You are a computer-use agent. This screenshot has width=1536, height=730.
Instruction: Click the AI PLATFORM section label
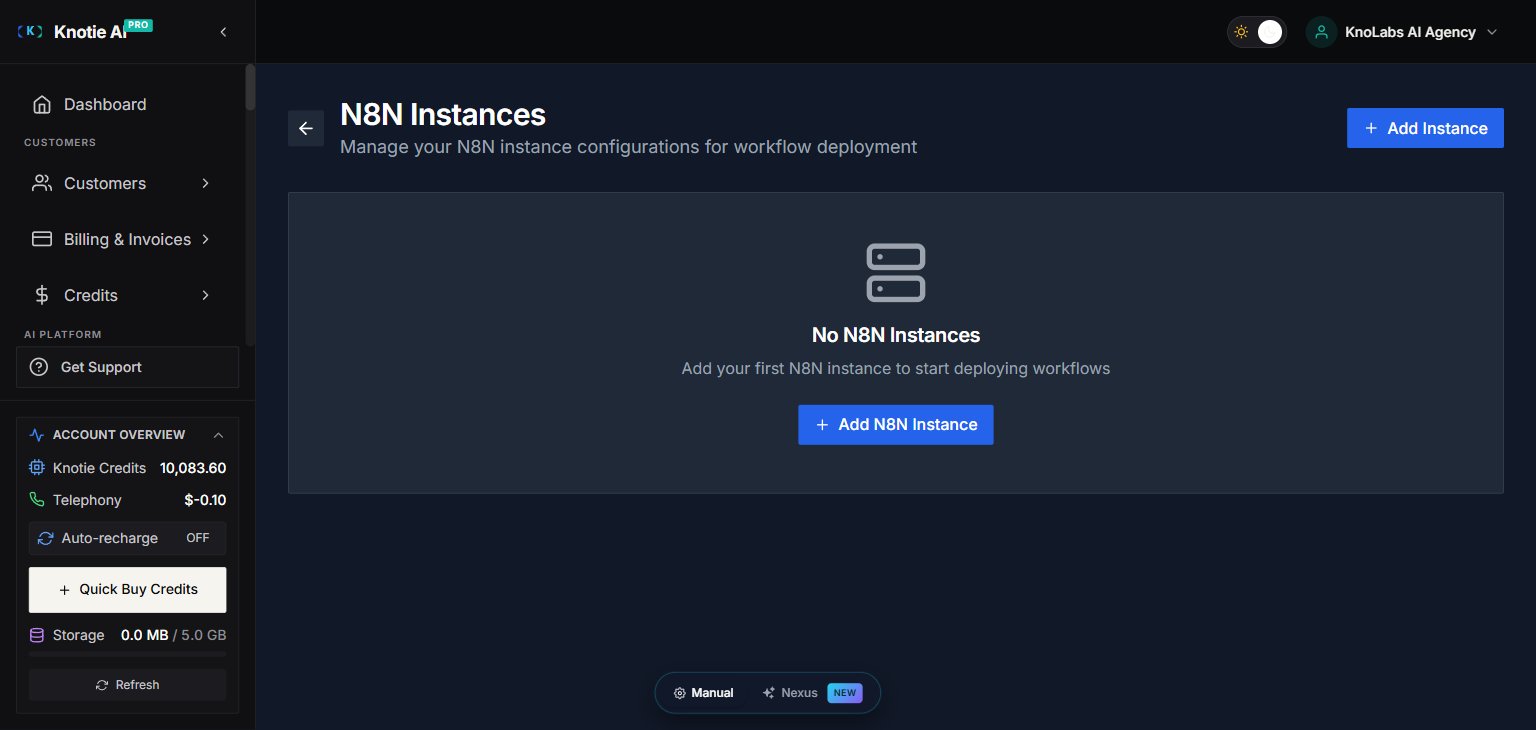click(x=63, y=334)
